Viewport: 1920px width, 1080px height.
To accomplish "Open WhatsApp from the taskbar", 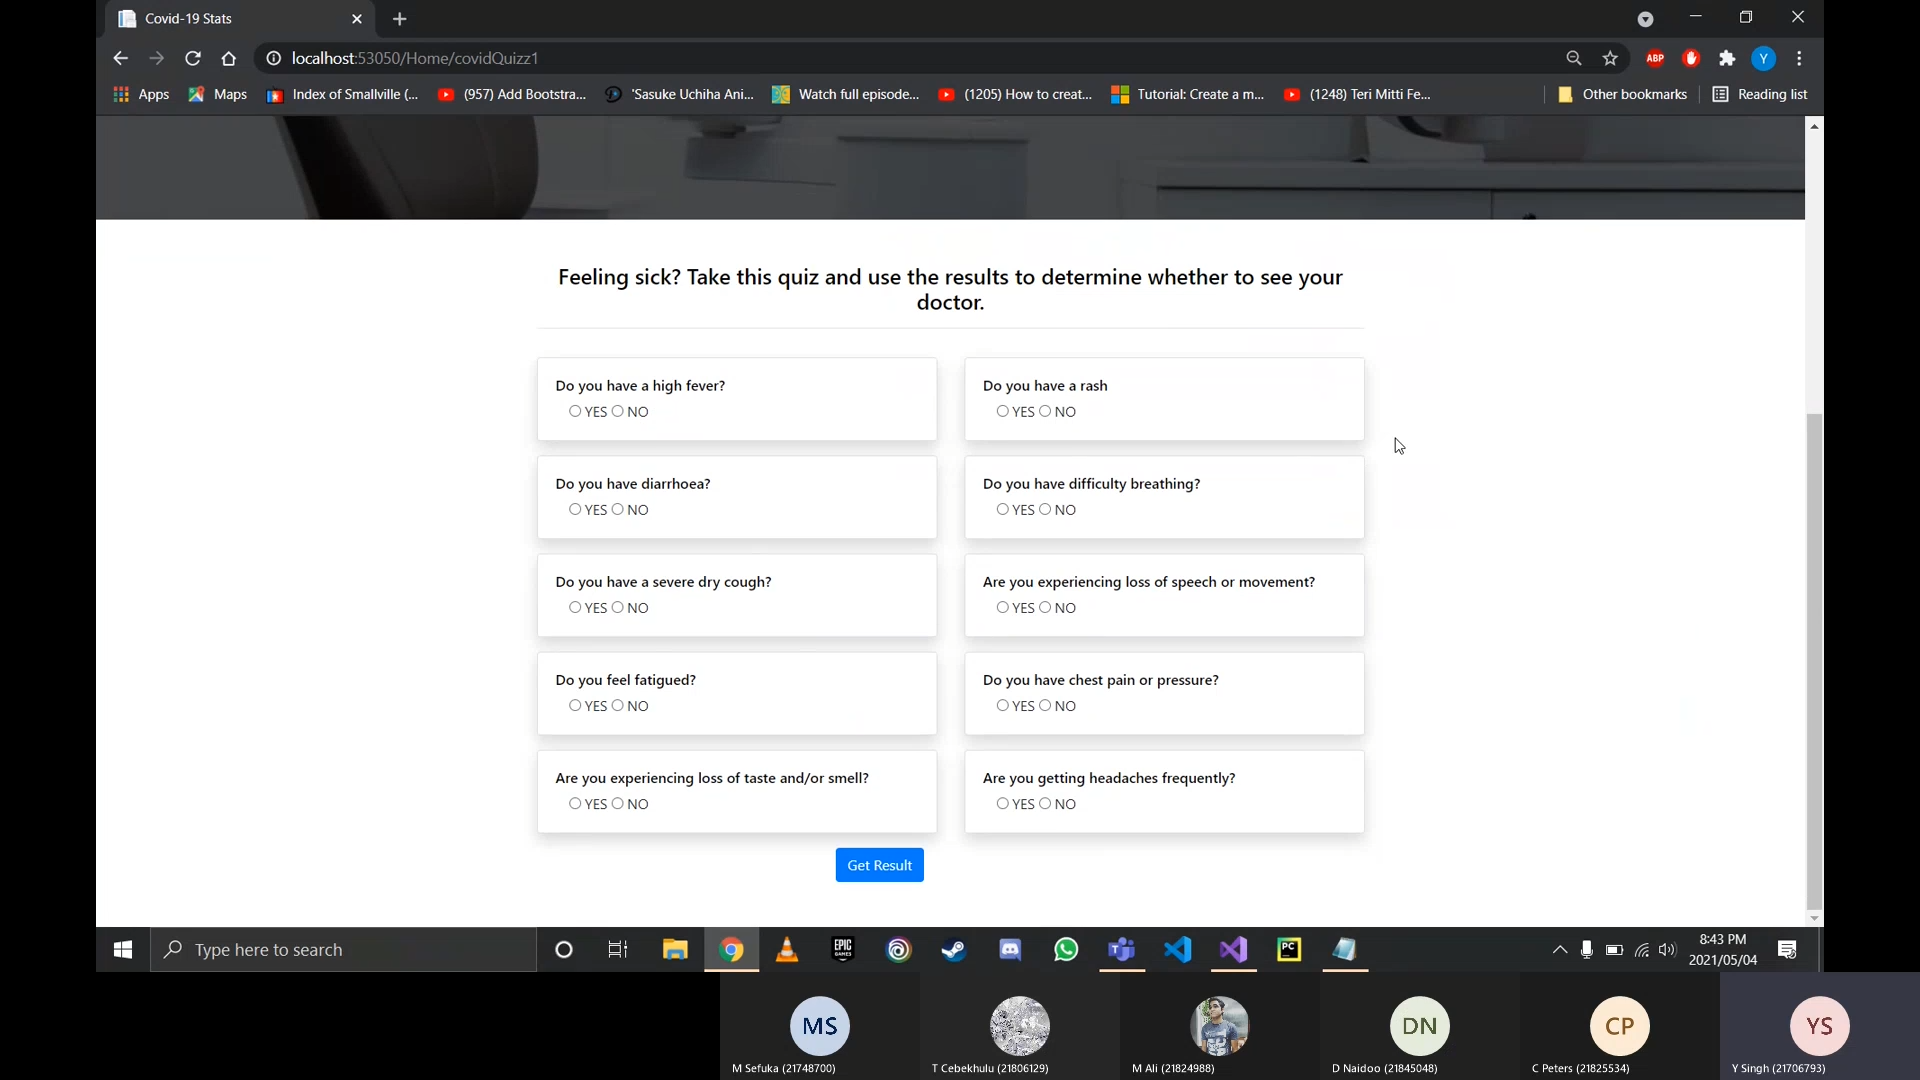I will click(x=1066, y=950).
